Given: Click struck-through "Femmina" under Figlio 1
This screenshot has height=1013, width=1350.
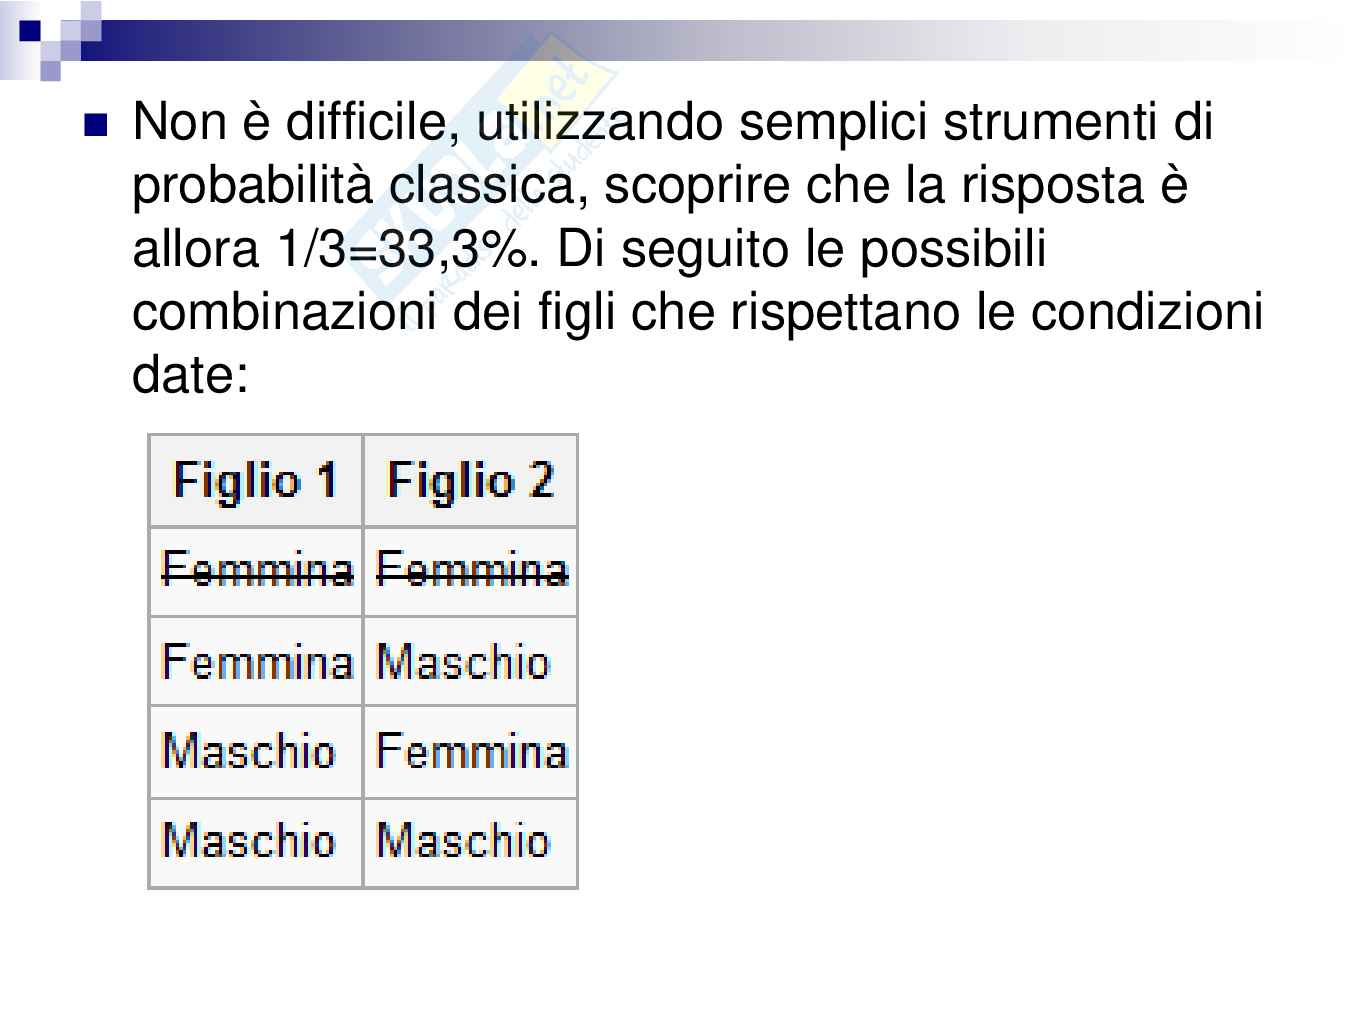Looking at the screenshot, I should (x=256, y=570).
